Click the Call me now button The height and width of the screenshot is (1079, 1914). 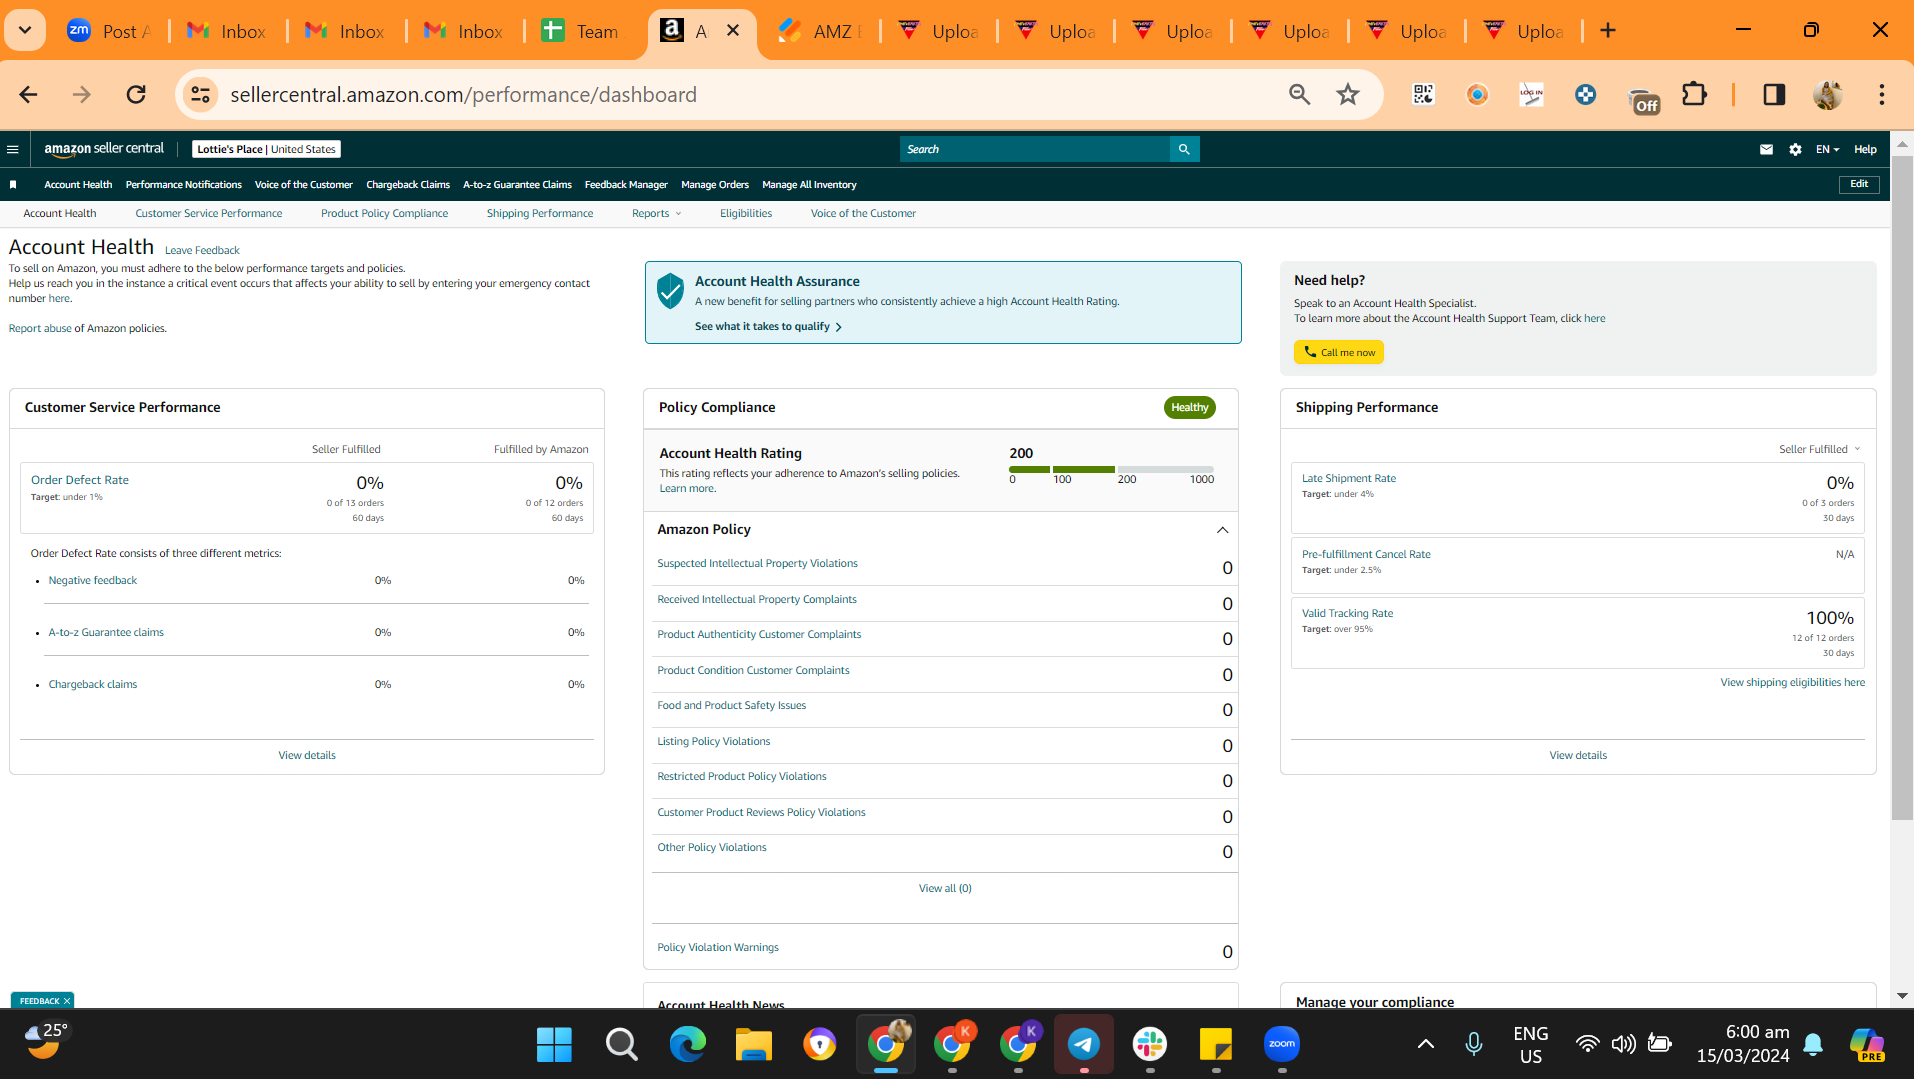[1339, 352]
